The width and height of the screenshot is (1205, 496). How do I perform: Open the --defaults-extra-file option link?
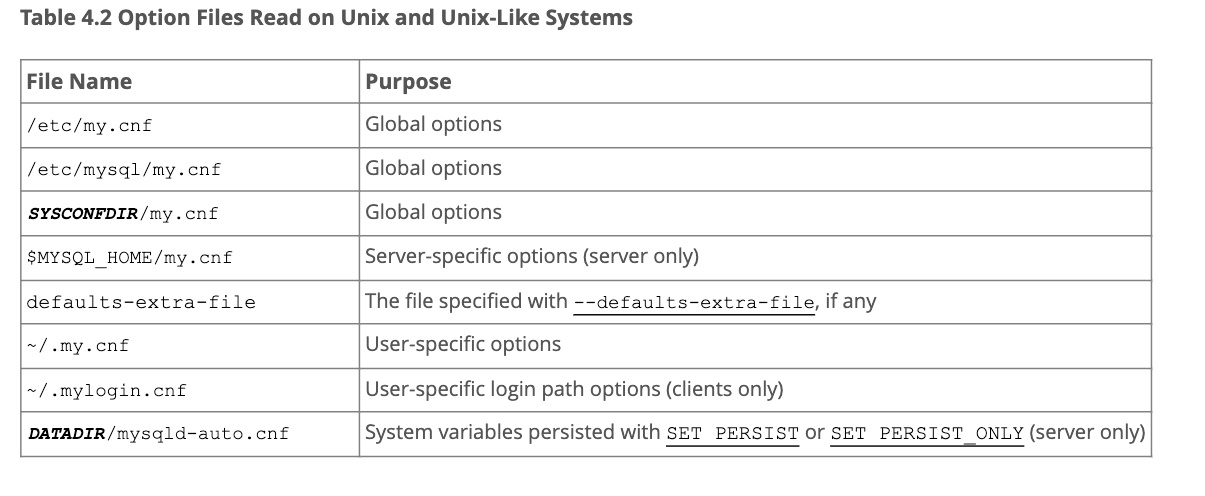coord(693,302)
